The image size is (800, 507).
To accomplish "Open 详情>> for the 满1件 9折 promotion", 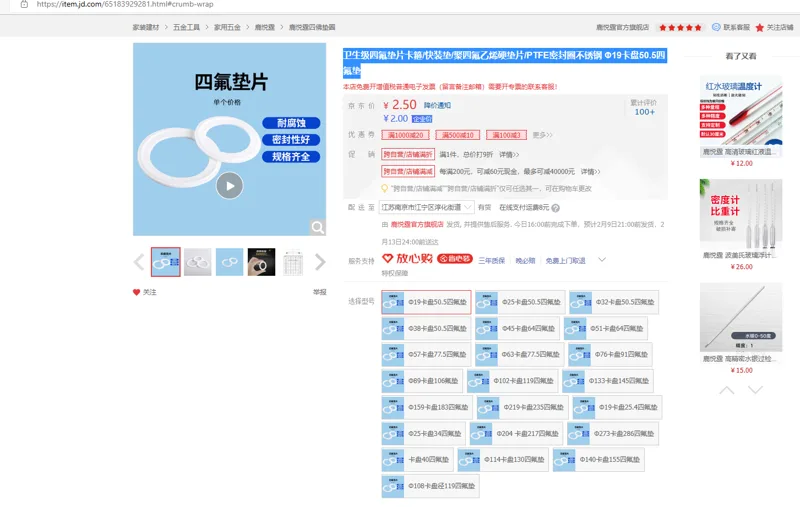I will 509,155.
